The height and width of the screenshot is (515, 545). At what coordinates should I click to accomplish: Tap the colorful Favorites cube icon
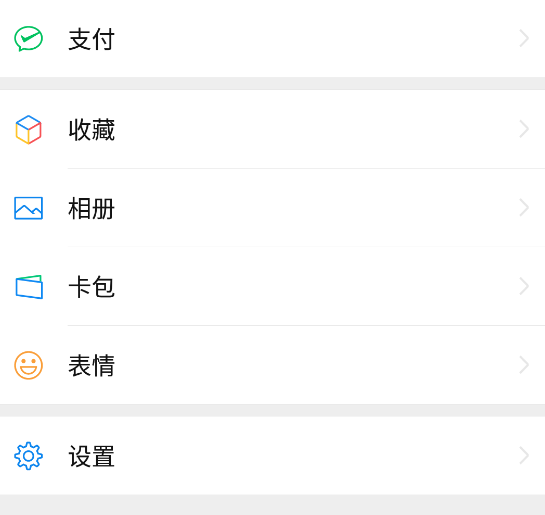click(29, 130)
